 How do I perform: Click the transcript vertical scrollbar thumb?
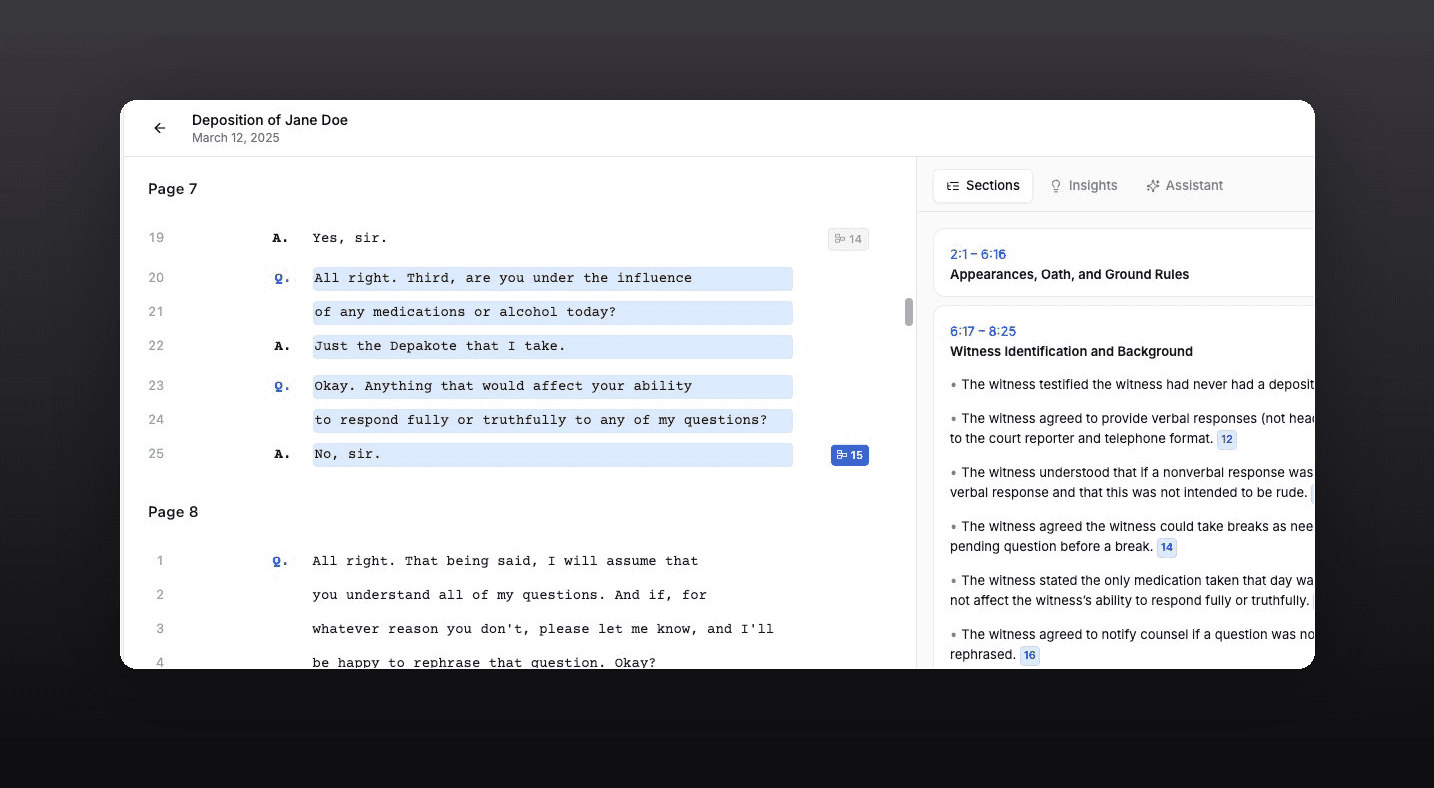[x=908, y=312]
